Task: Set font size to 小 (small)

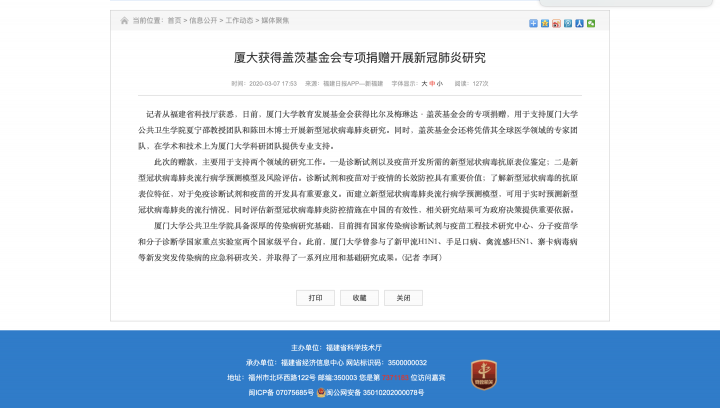Action: click(x=440, y=83)
